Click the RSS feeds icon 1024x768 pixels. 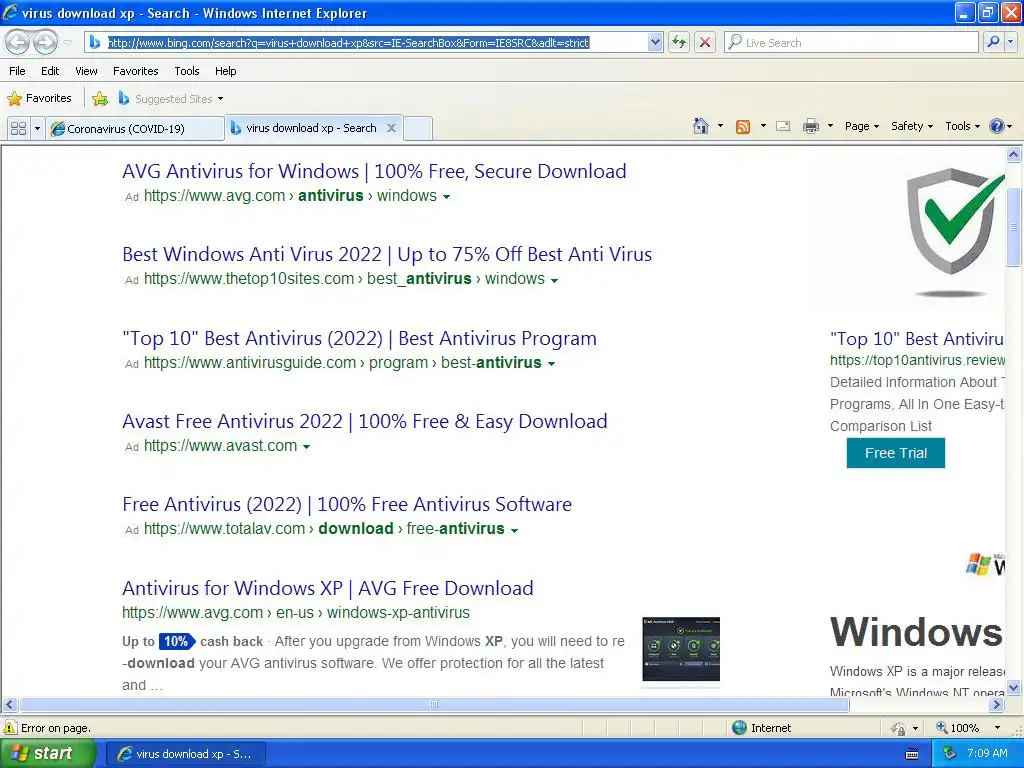point(743,127)
